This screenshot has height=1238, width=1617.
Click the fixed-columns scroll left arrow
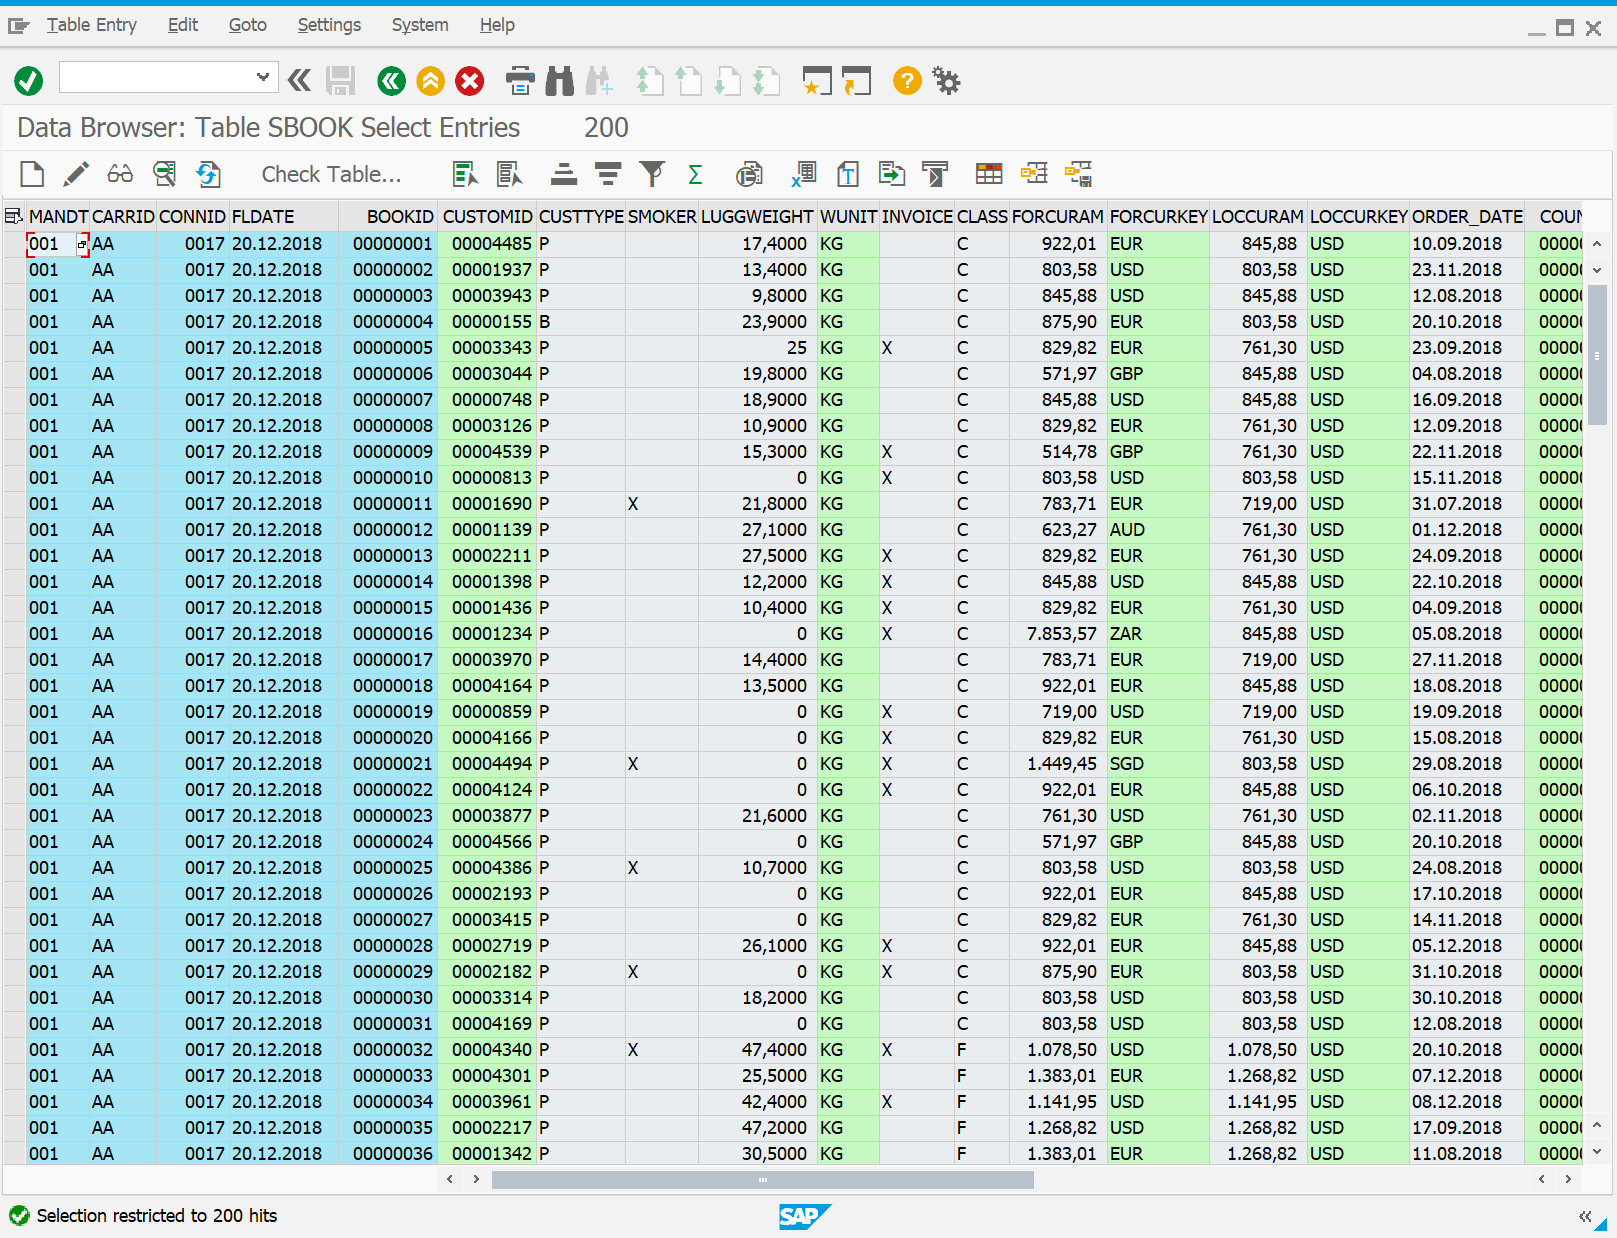(450, 1180)
